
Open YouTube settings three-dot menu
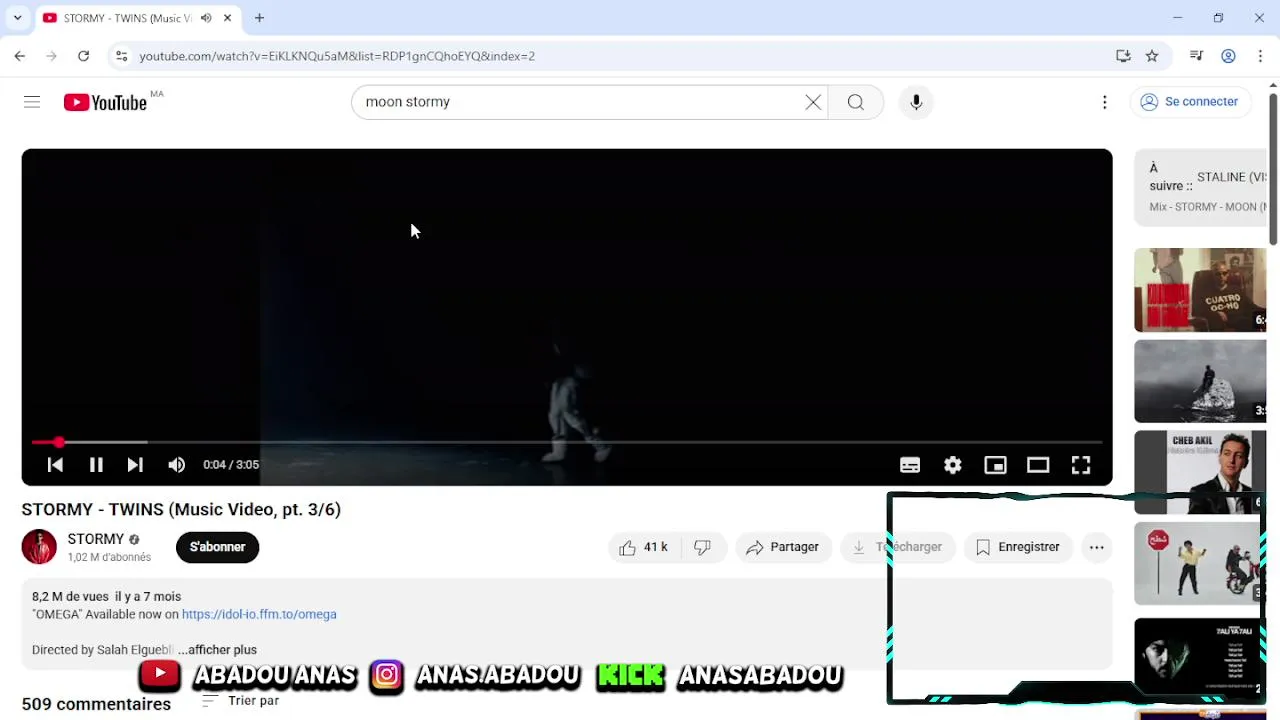(x=1105, y=102)
